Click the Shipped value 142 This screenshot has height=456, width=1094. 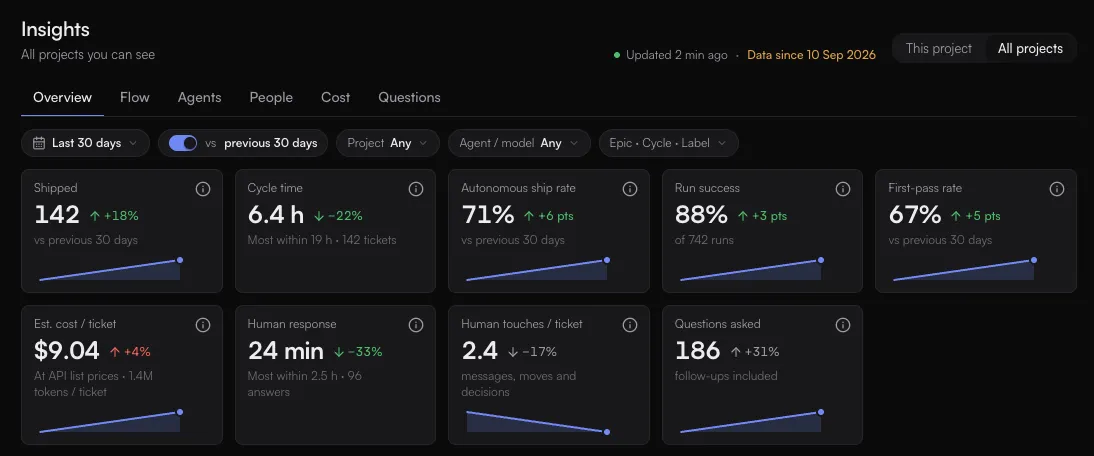[57, 215]
